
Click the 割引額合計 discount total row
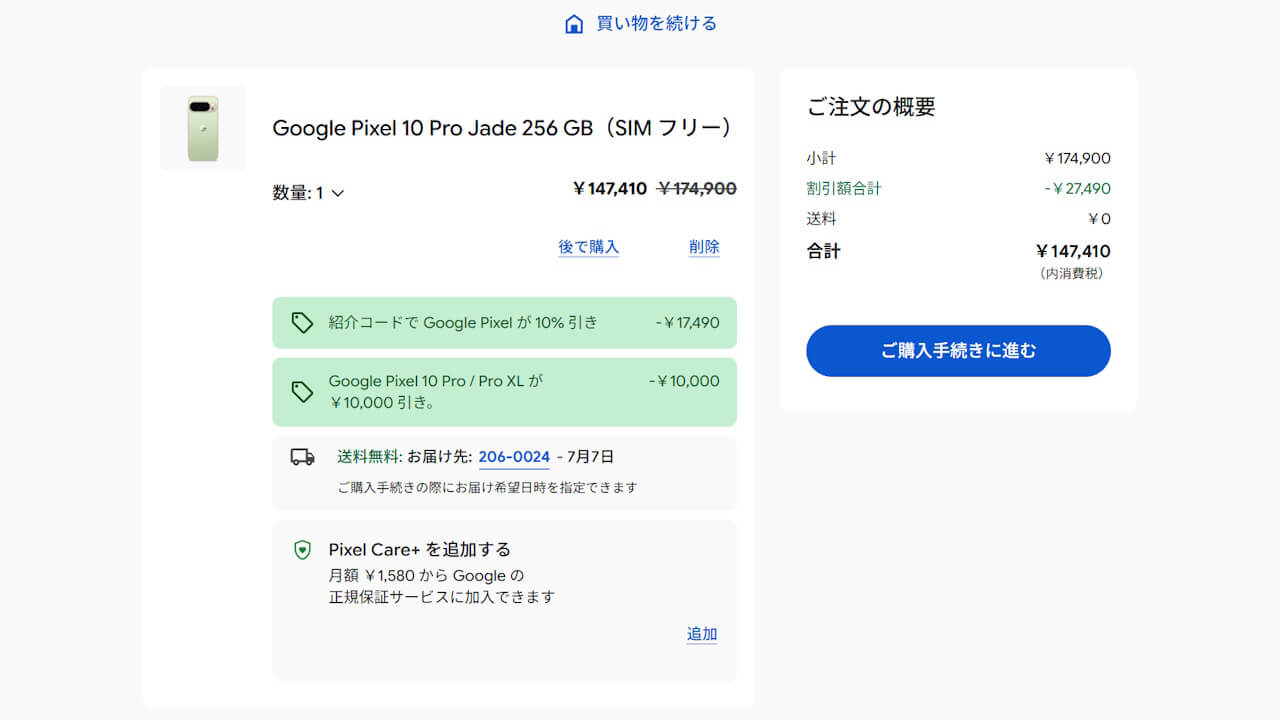tap(958, 188)
